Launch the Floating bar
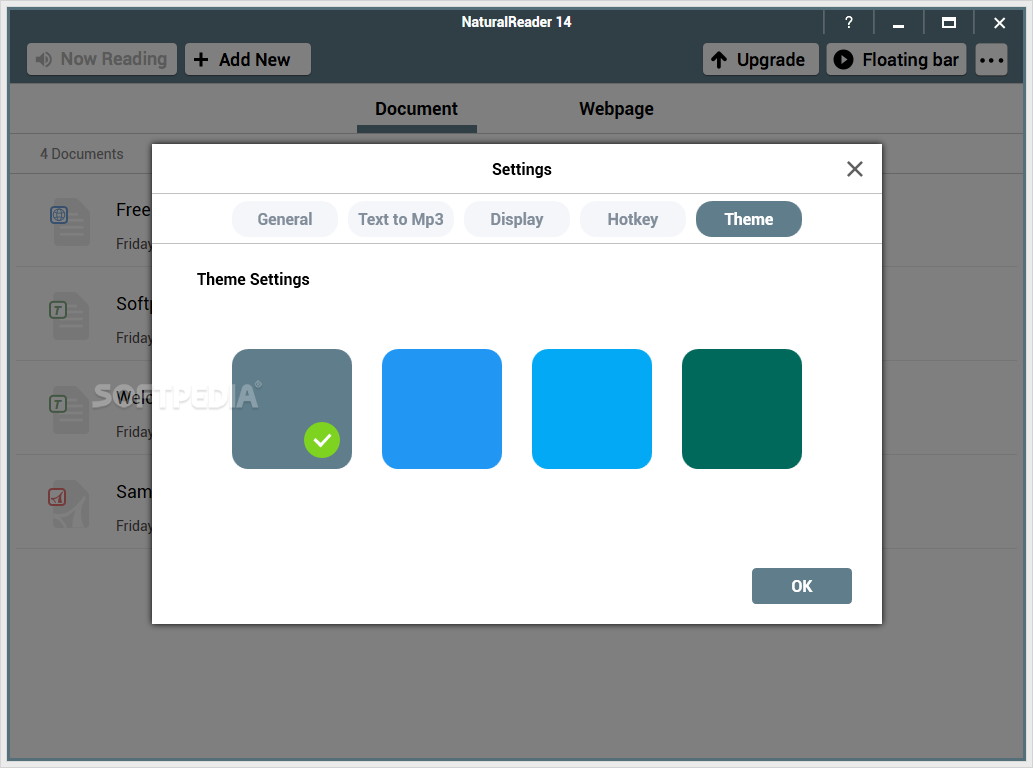 (897, 59)
